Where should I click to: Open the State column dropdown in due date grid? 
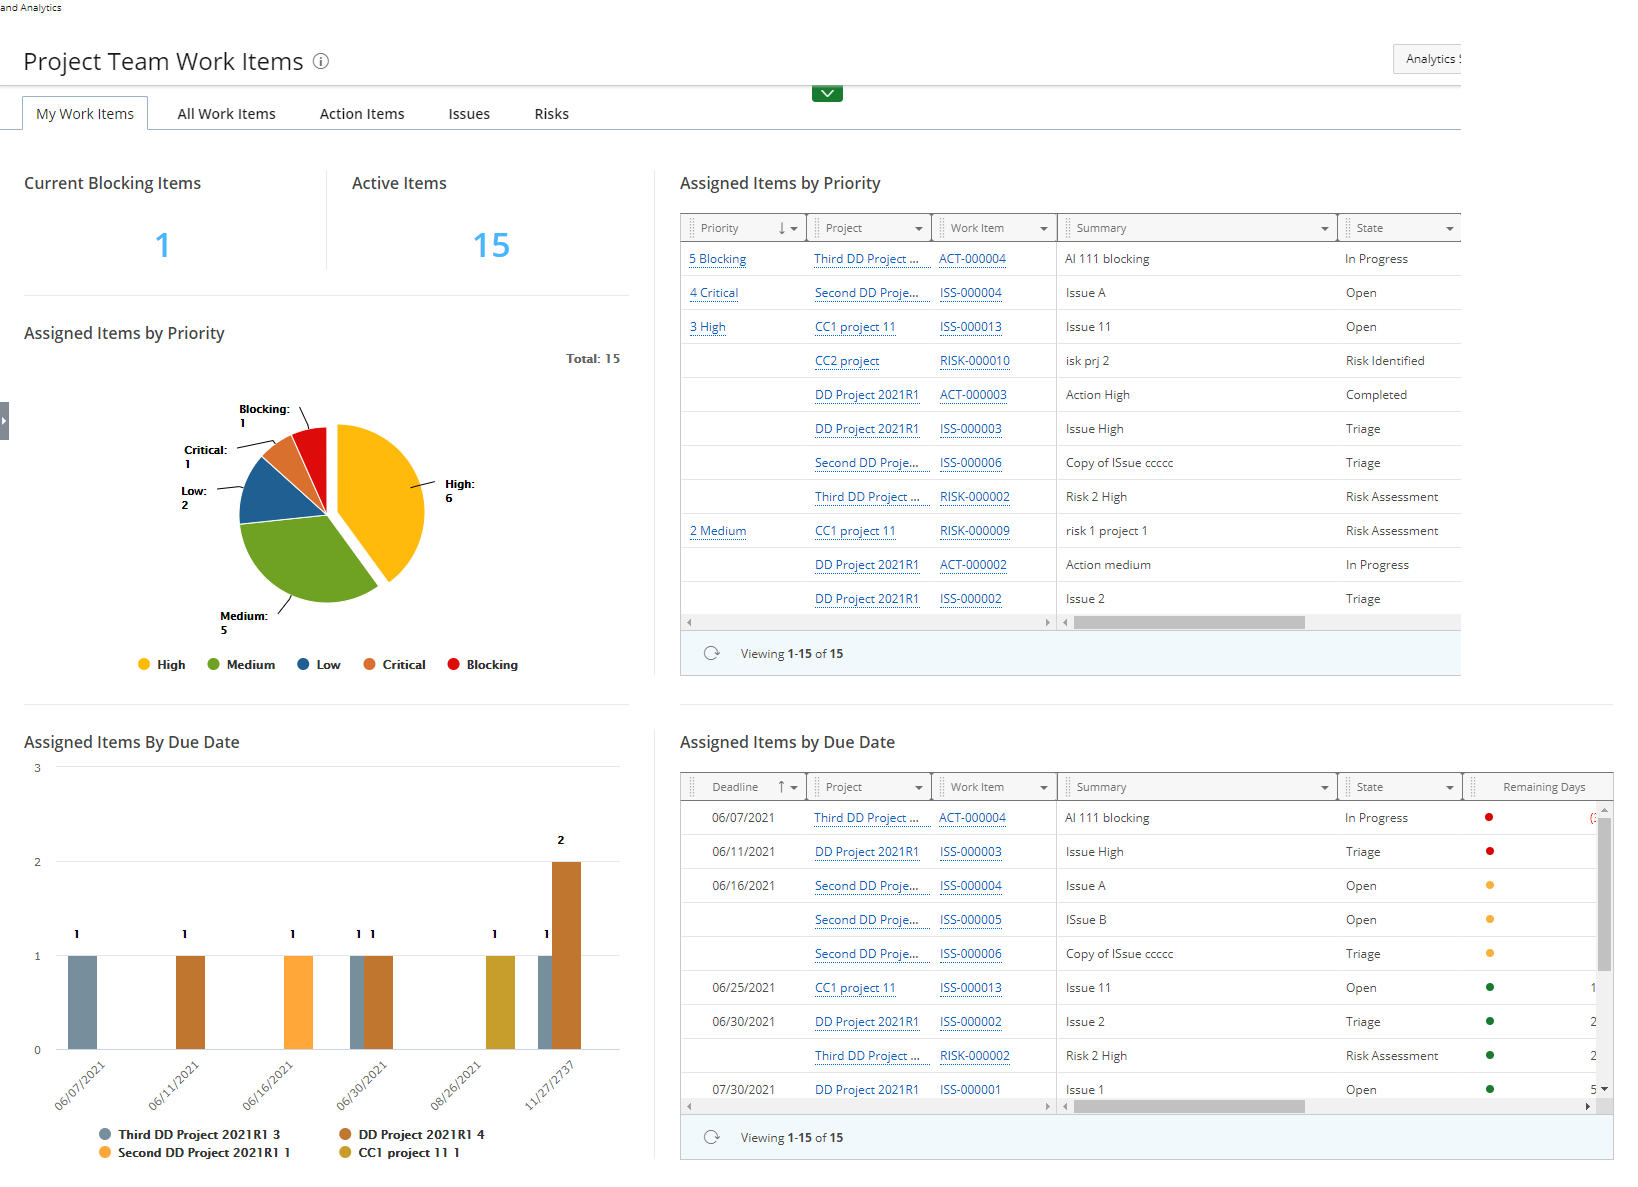pyautogui.click(x=1449, y=788)
